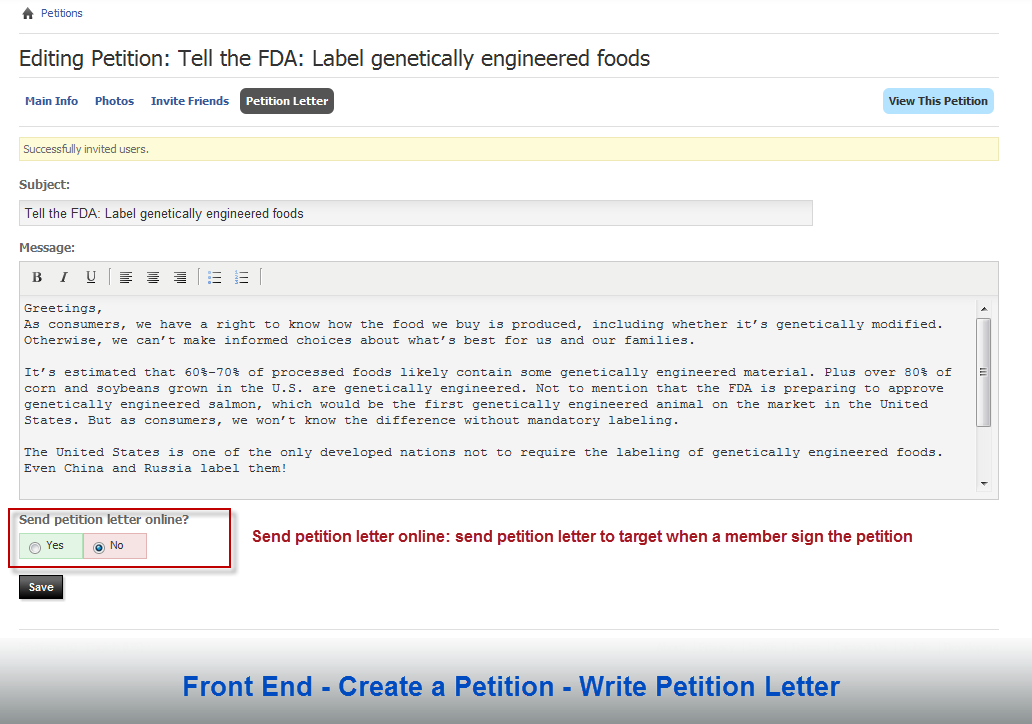This screenshot has height=724, width=1032.
Task: Center-align the message text
Action: coord(153,278)
